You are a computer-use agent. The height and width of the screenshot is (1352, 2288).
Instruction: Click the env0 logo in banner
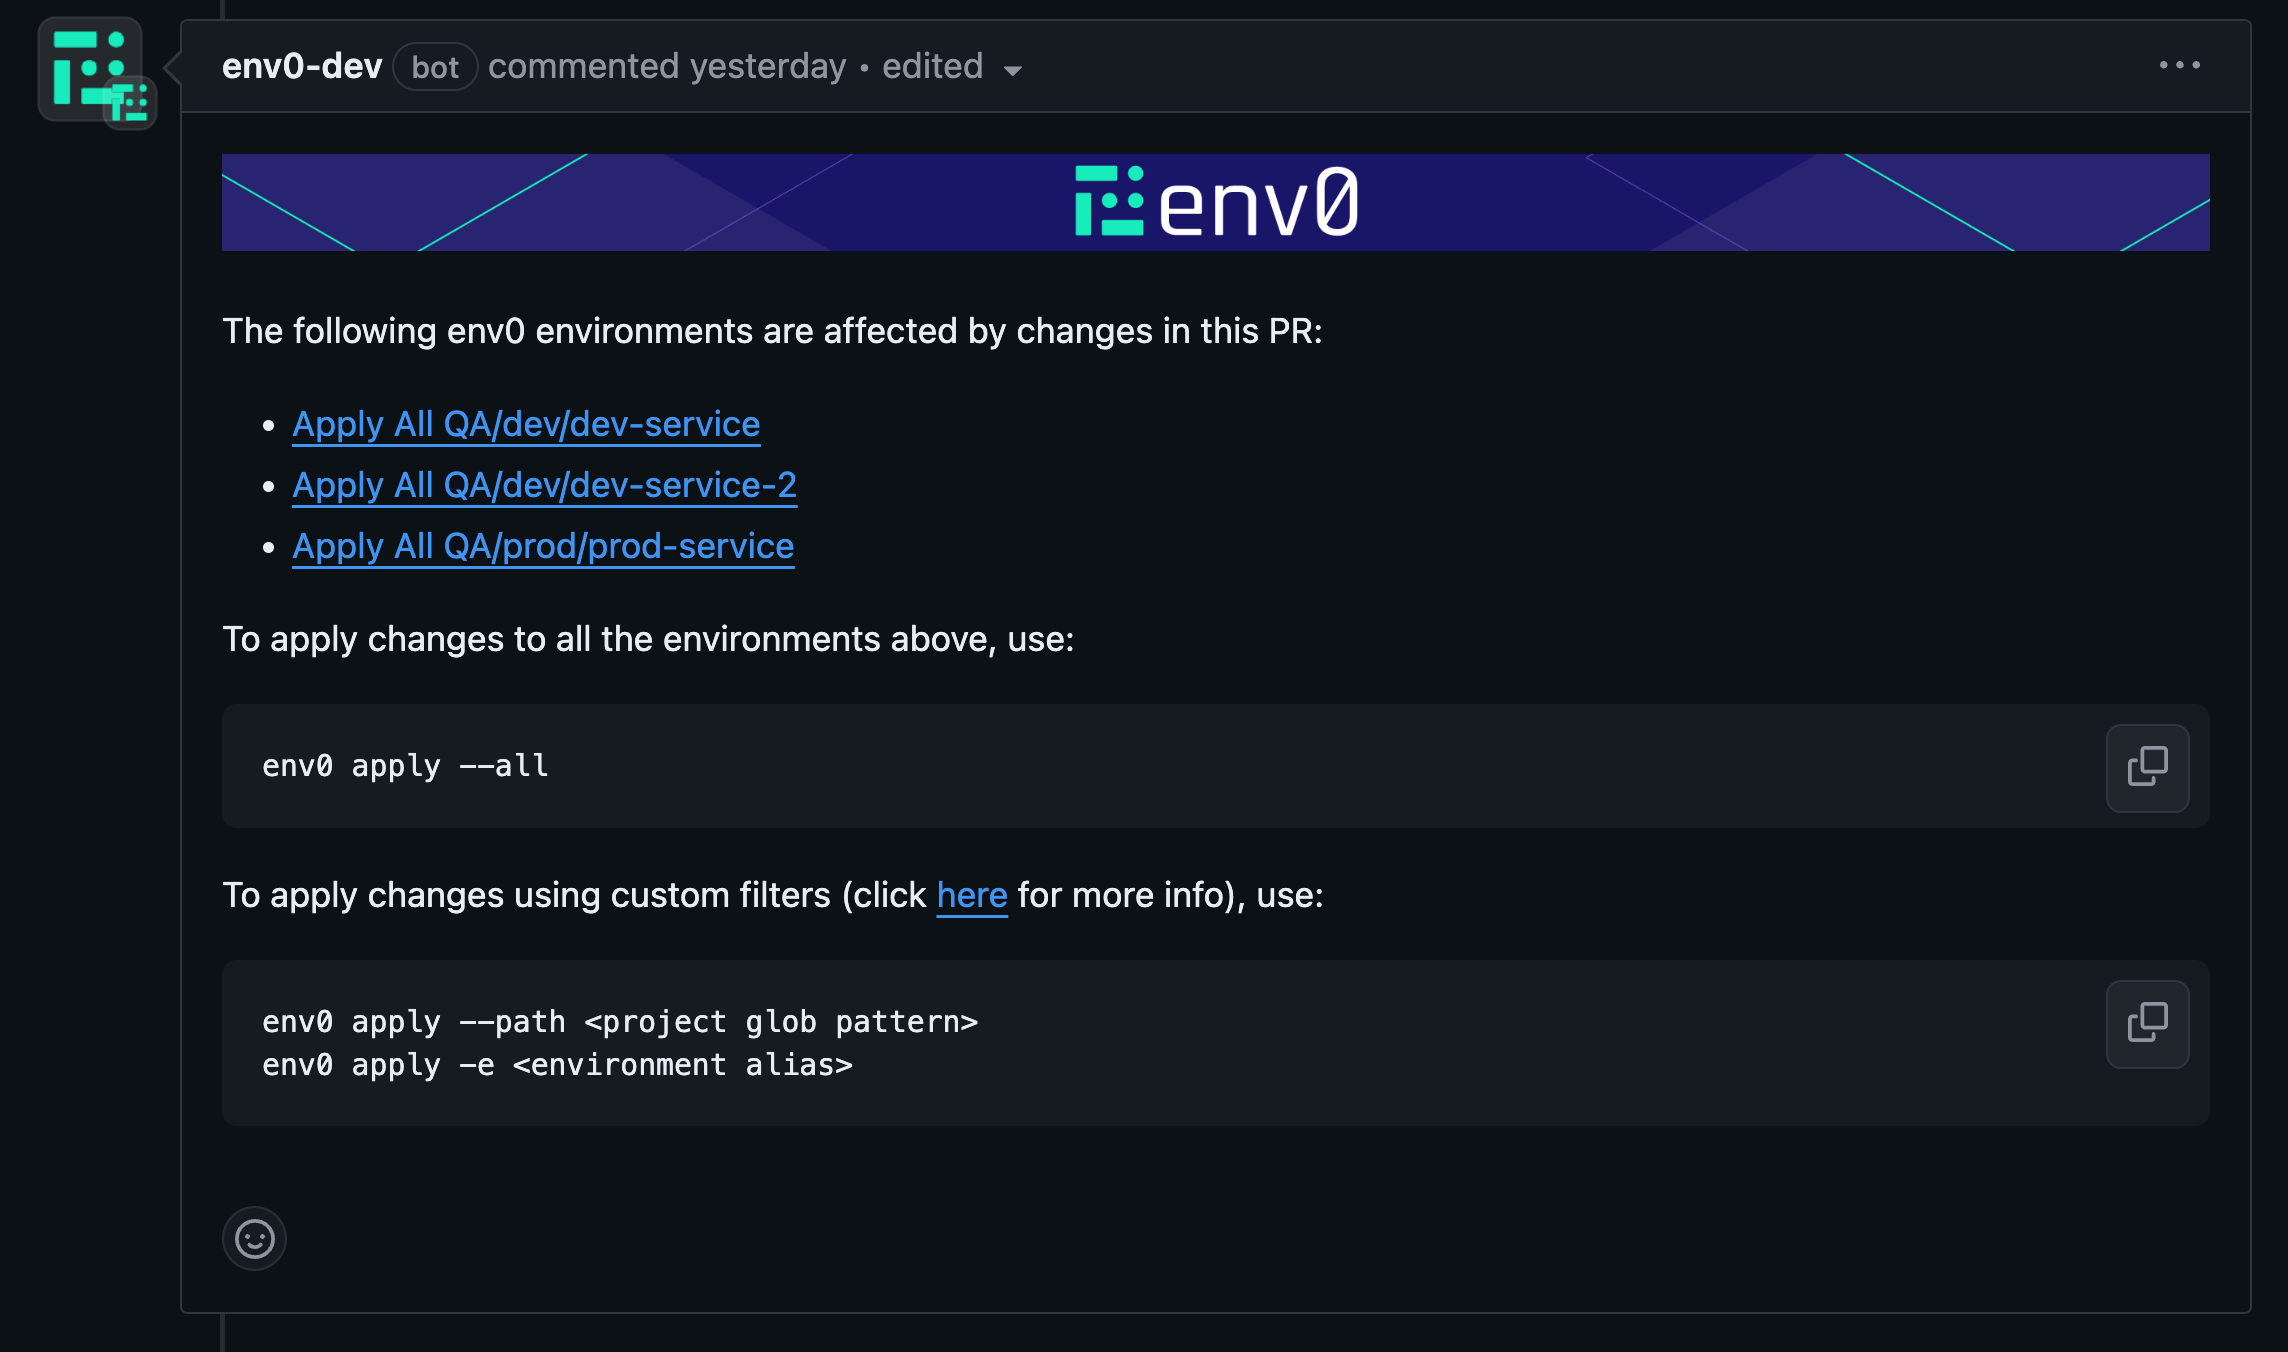1215,202
